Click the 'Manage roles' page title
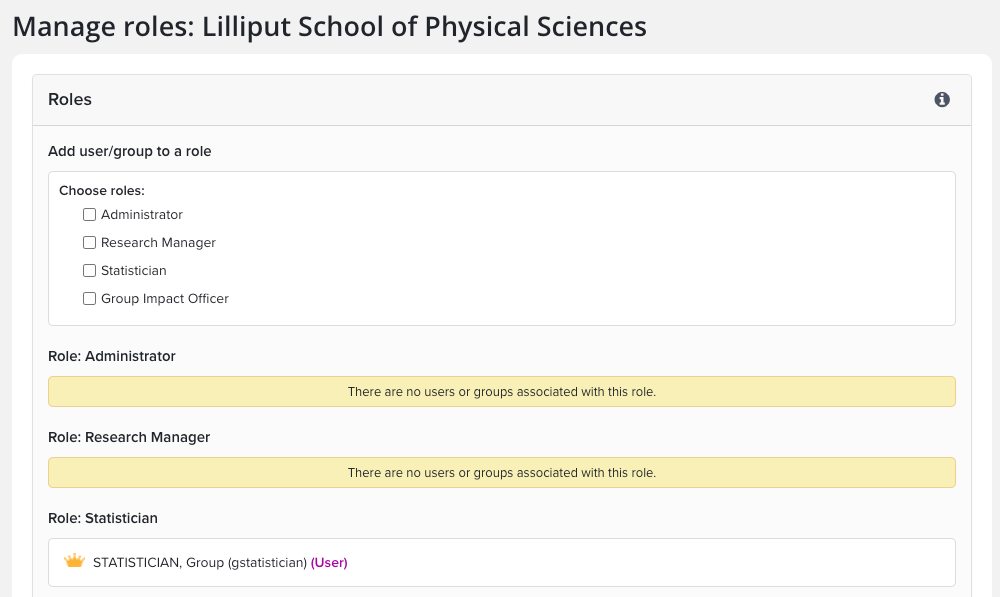Screen dimensions: 1000x597 [x=329, y=26]
